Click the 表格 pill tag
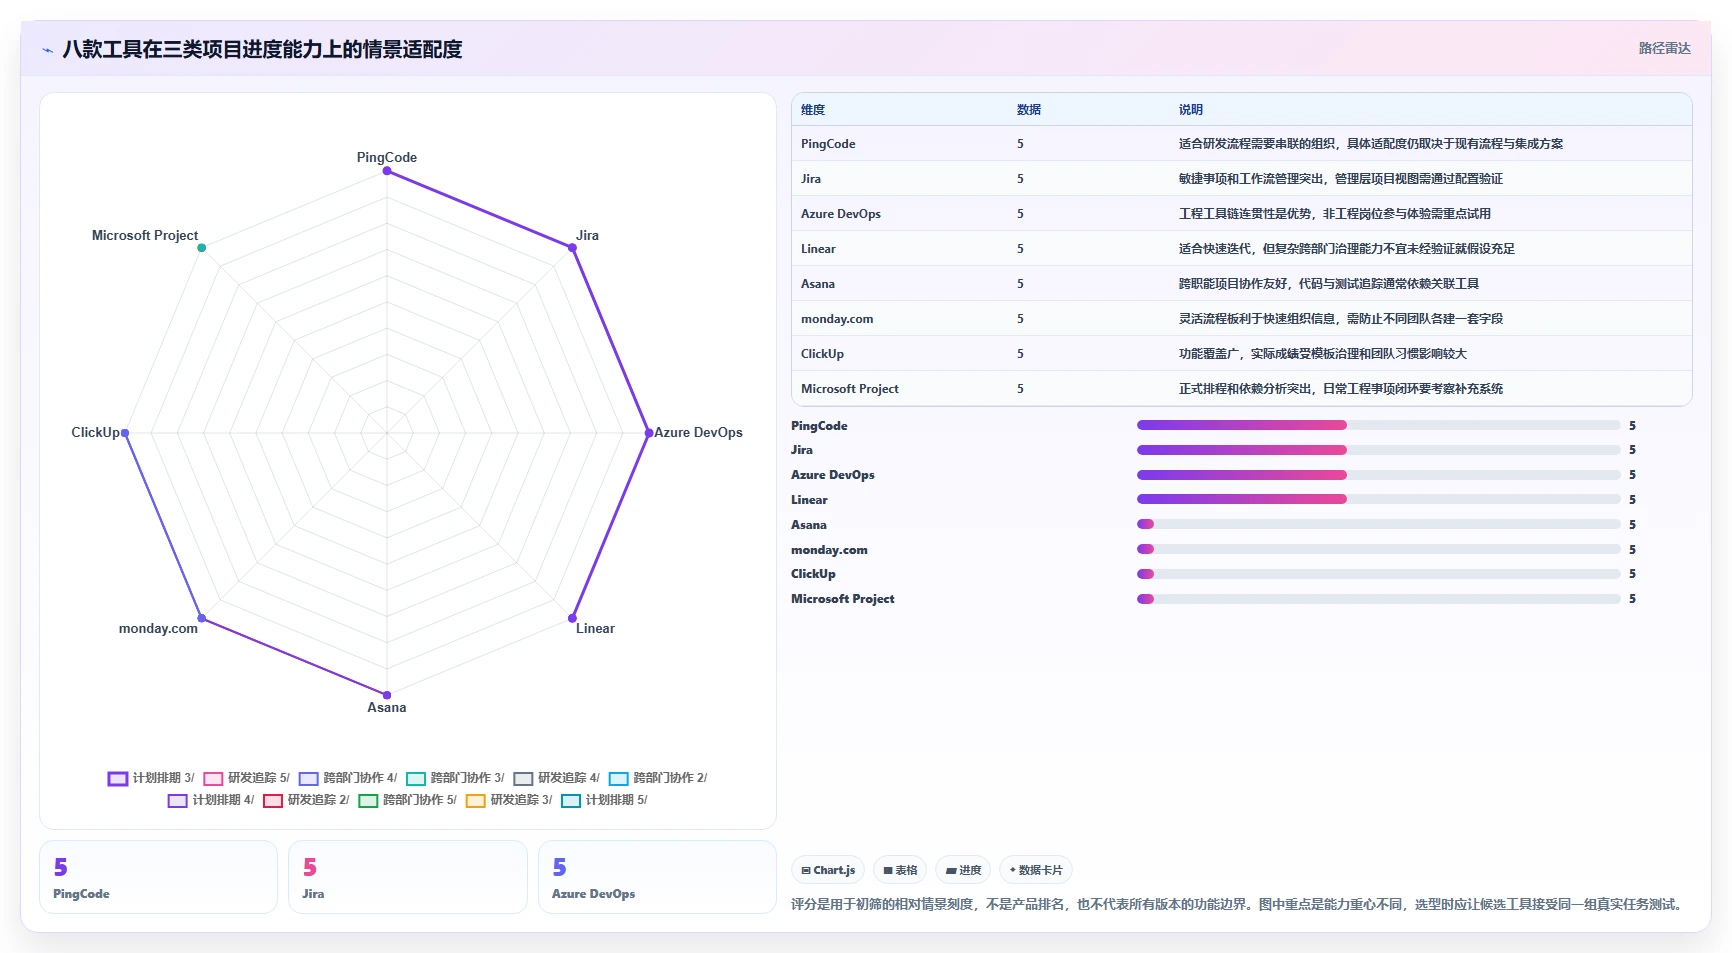Viewport: 1732px width, 953px height. click(900, 870)
